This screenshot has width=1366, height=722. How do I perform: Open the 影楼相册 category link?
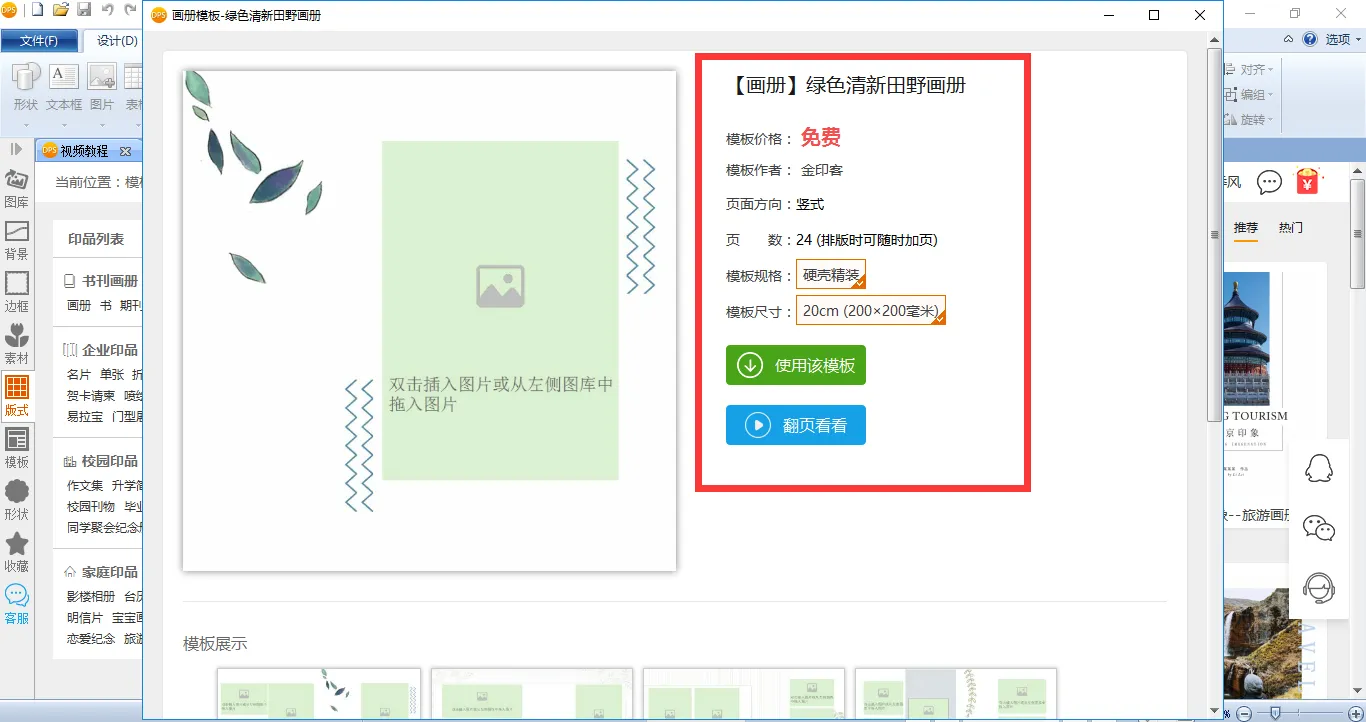(91, 597)
